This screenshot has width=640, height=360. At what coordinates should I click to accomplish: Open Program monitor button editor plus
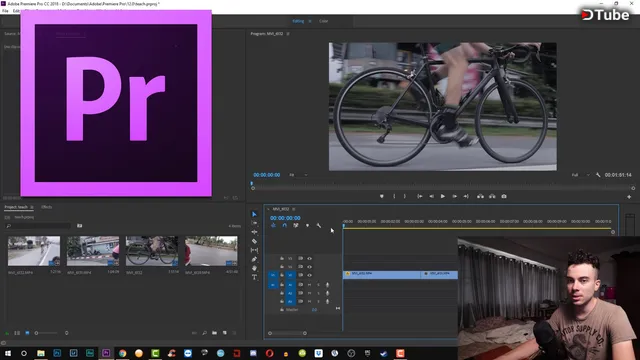(x=629, y=197)
